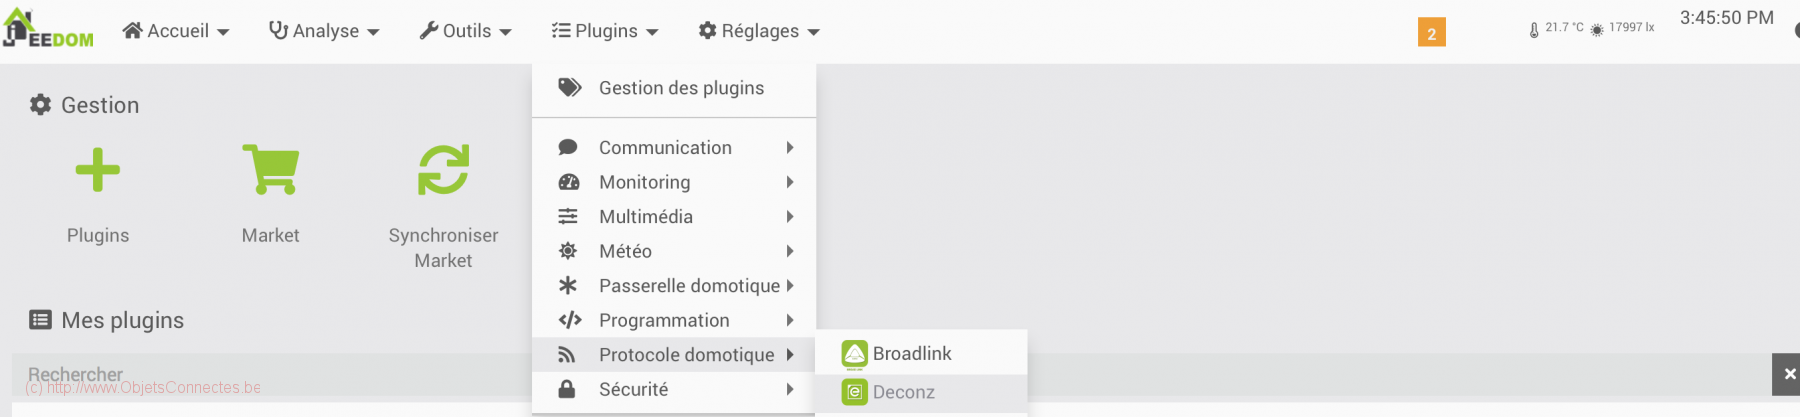Expand the Sécurité submenu

[674, 390]
